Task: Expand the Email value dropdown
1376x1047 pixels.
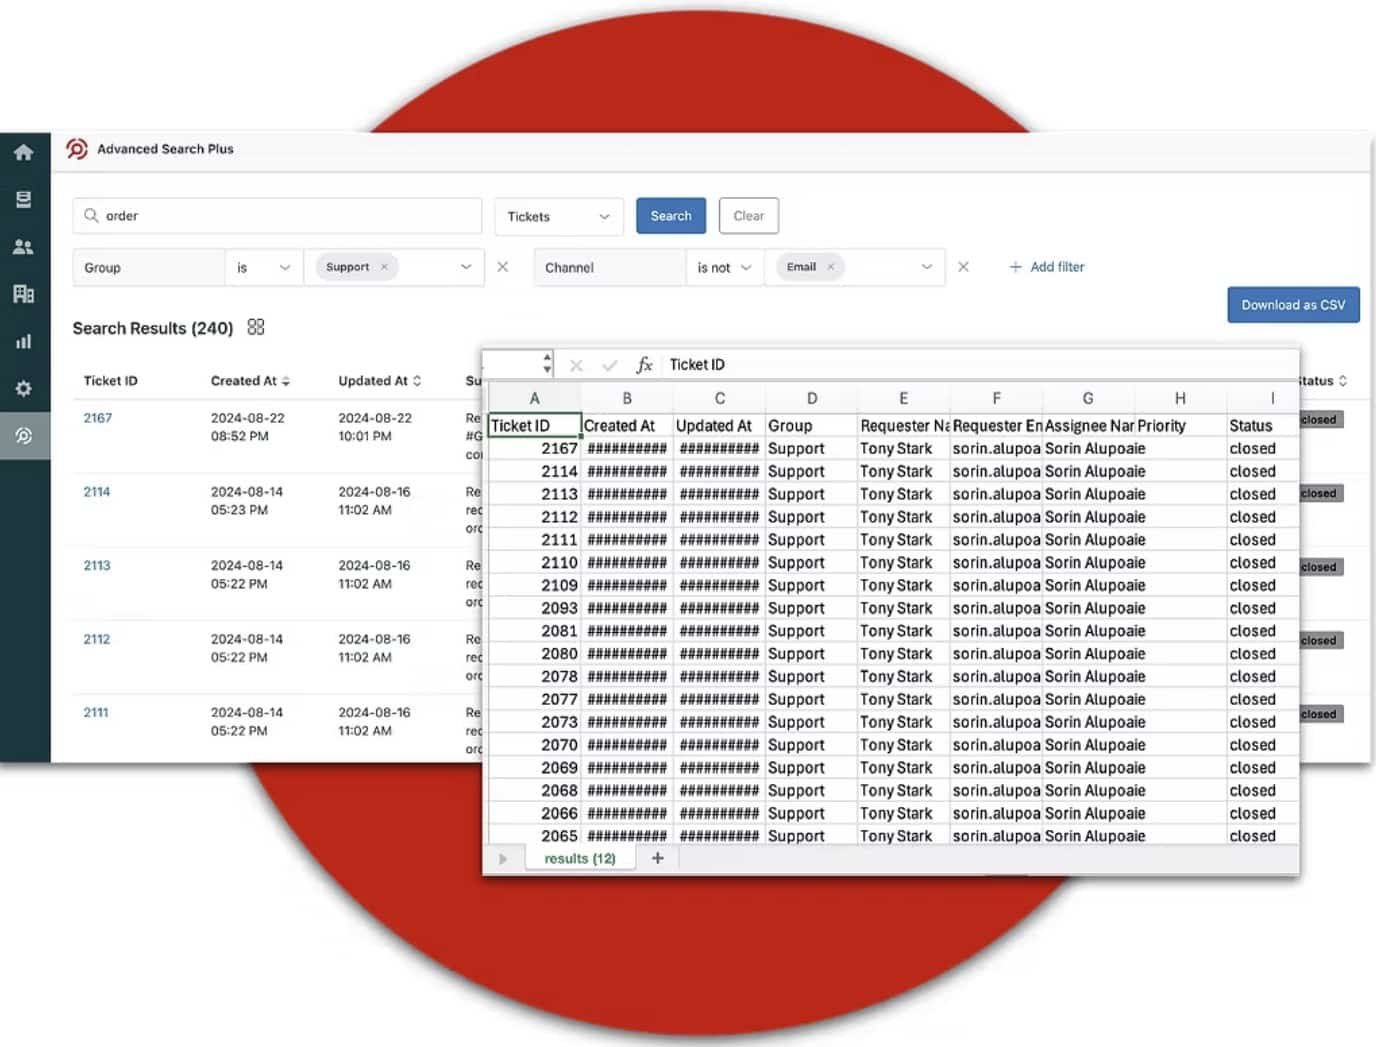Action: 927,267
